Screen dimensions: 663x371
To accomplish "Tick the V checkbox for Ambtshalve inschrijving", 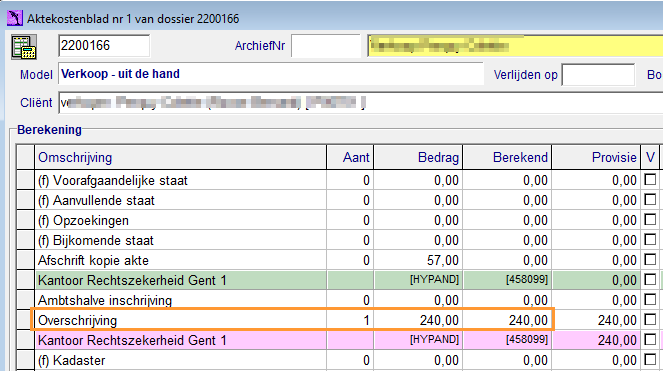I will [x=650, y=300].
